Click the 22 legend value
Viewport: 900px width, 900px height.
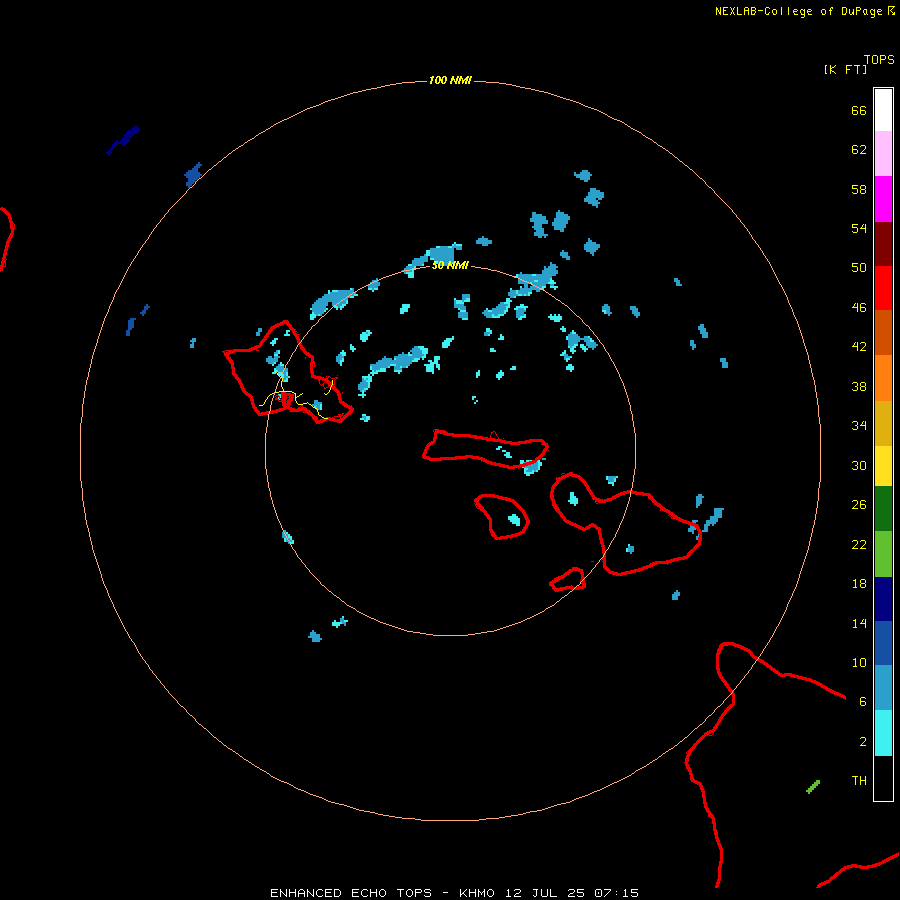click(859, 544)
